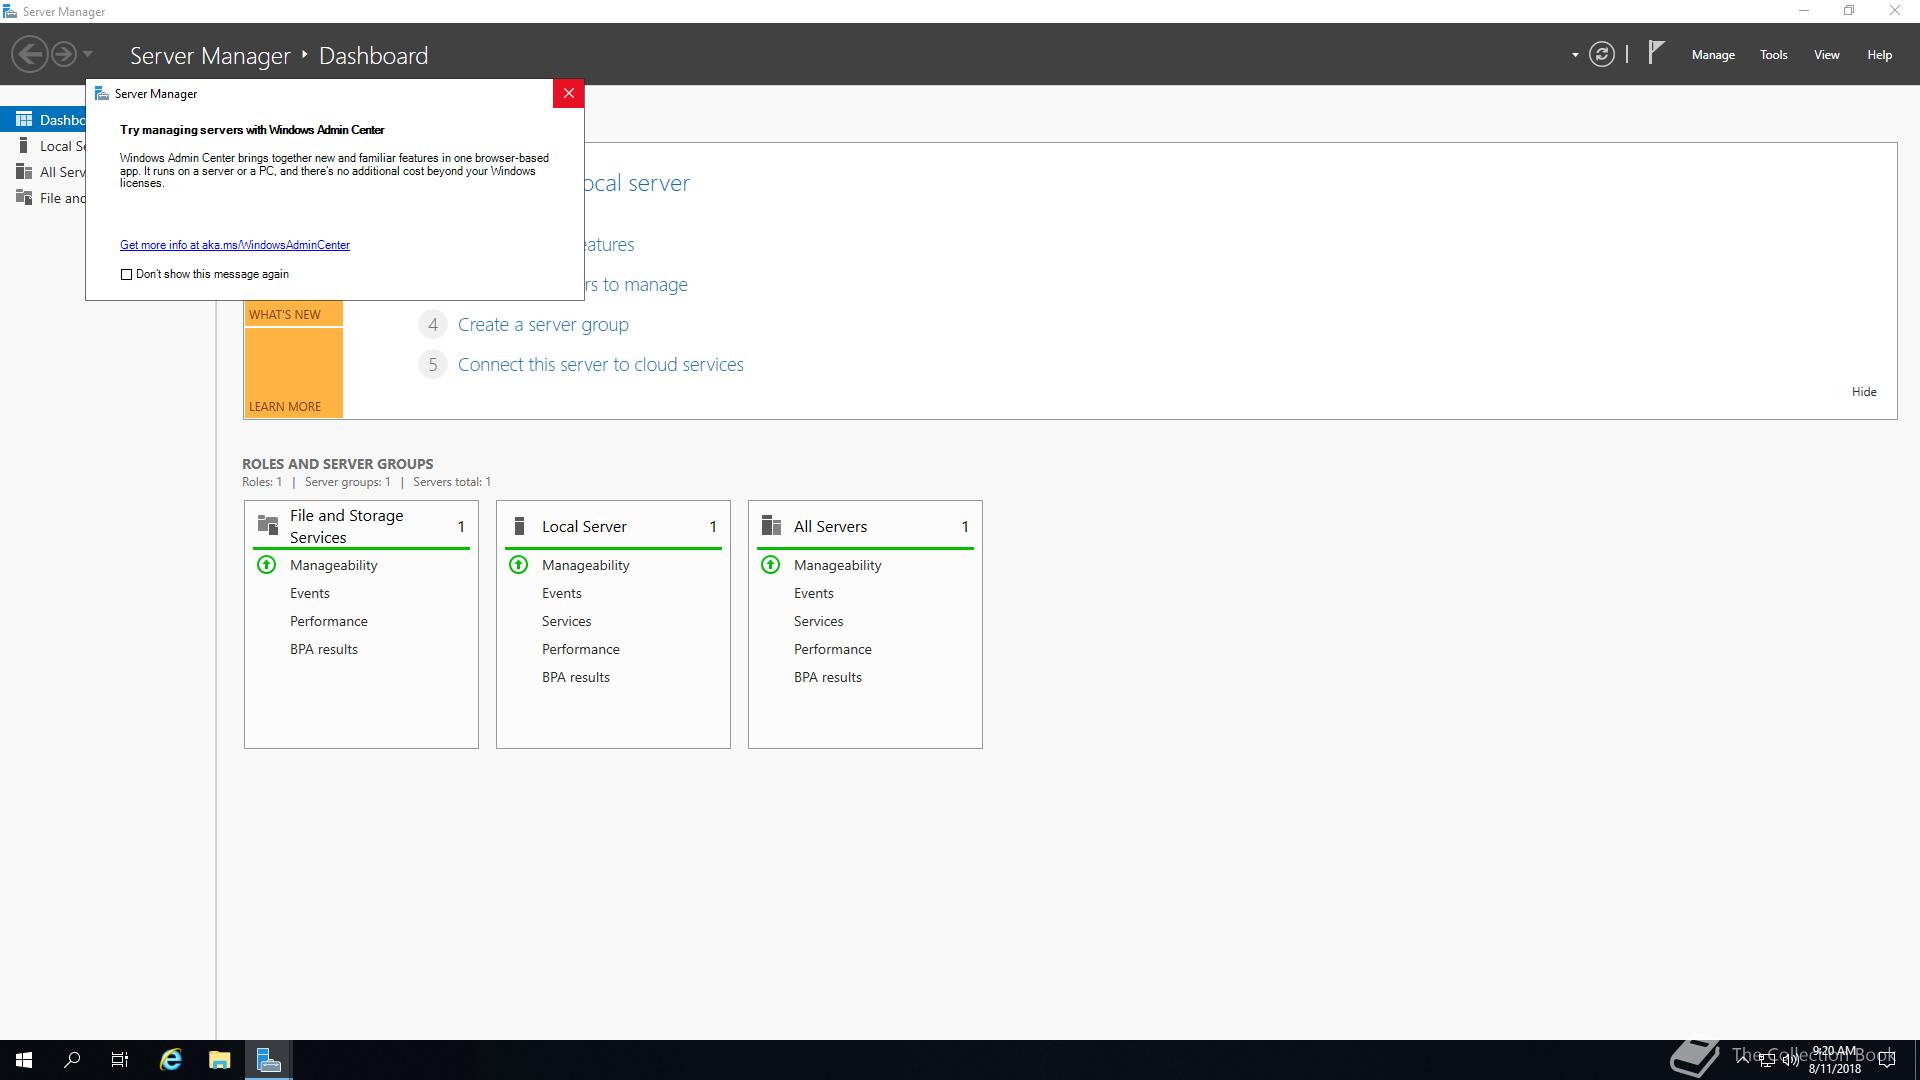The image size is (1920, 1080).
Task: Close the Windows Admin Center popup
Action: tap(568, 93)
